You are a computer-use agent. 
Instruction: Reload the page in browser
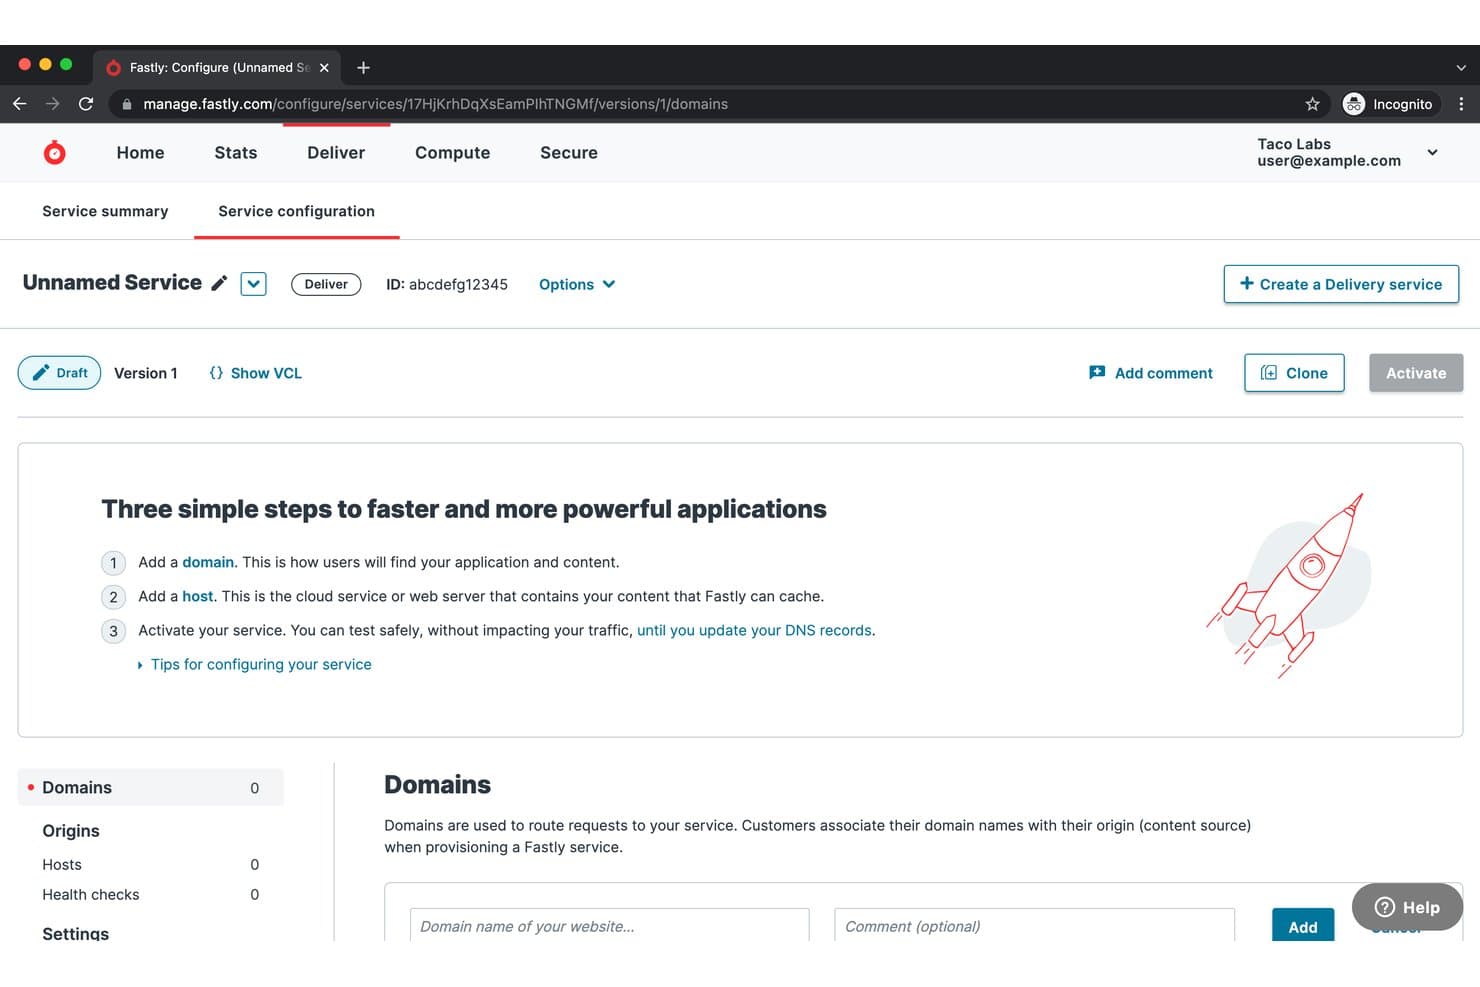[x=86, y=104]
